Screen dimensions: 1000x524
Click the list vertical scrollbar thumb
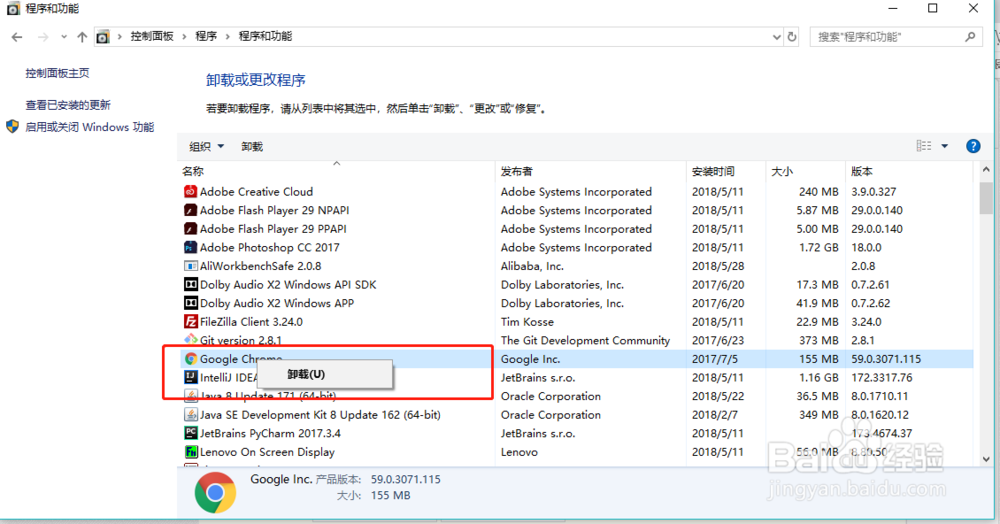pyautogui.click(x=987, y=198)
